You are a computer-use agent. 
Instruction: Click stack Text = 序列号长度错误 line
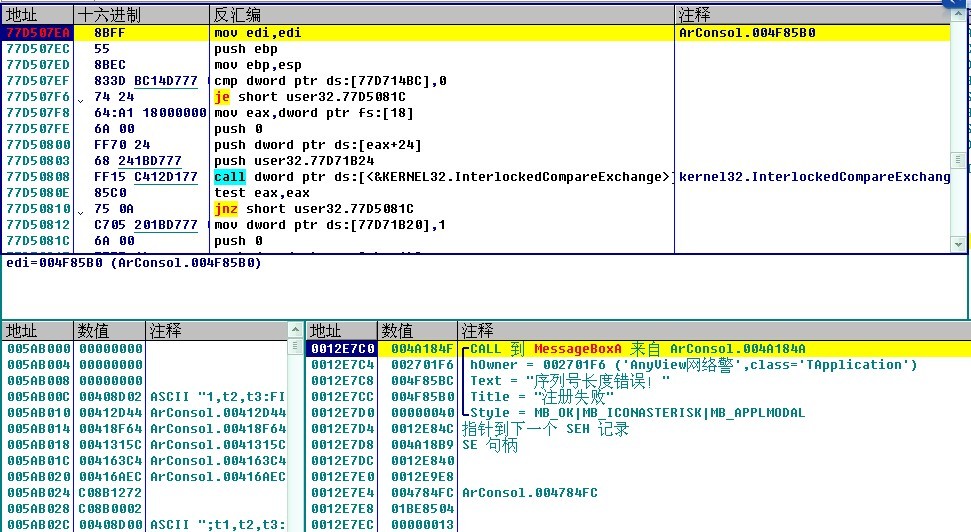570,381
